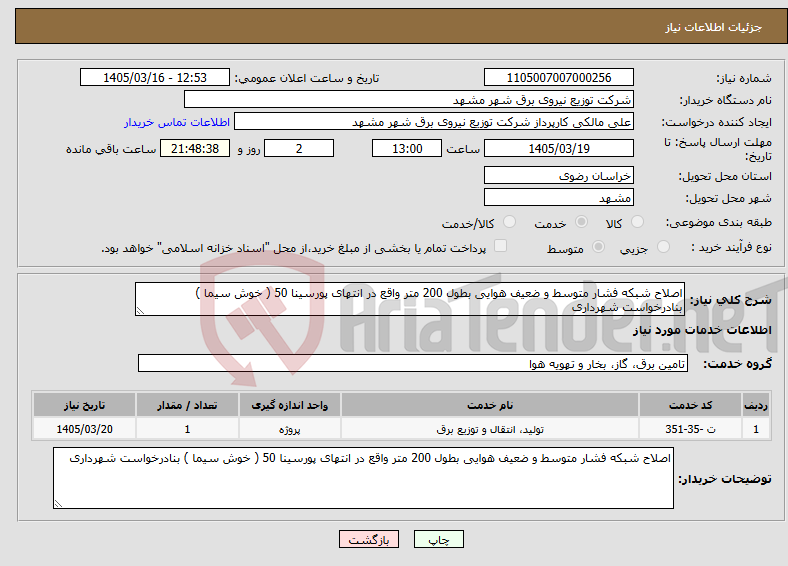Select the متوسط purchase type radio

click(598, 246)
